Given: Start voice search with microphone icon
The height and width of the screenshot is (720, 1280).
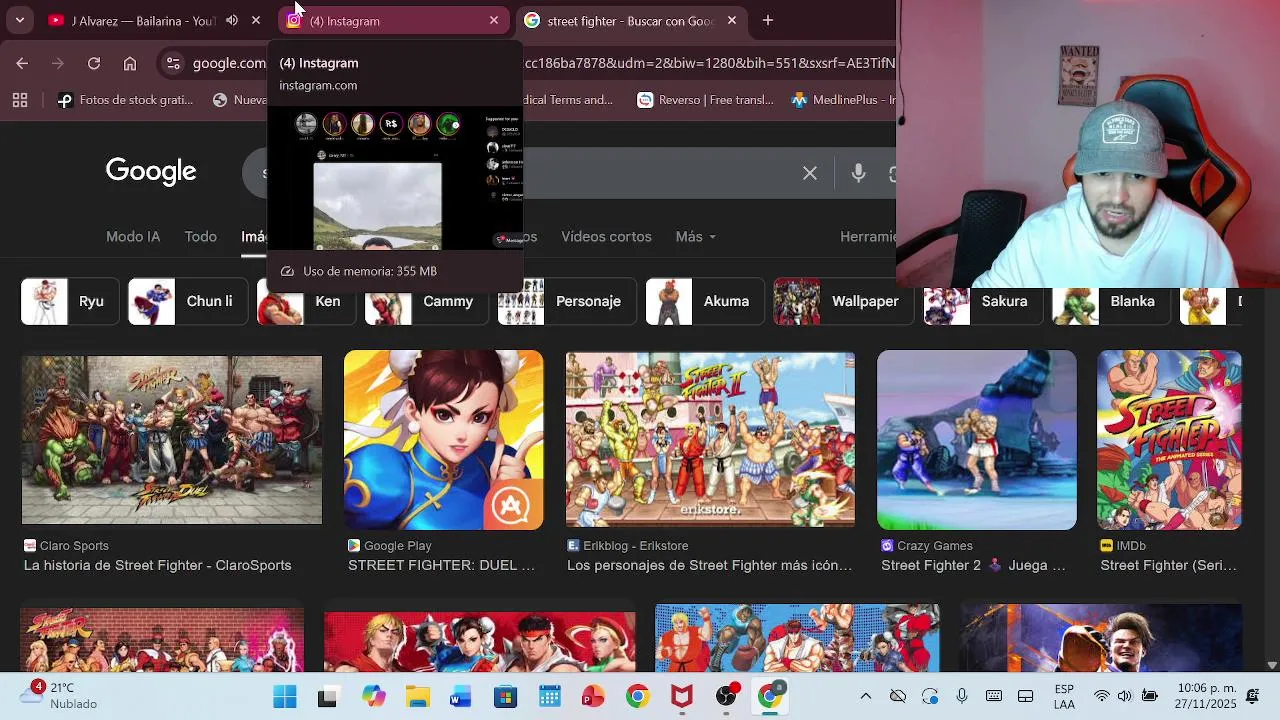Looking at the screenshot, I should pos(859,174).
